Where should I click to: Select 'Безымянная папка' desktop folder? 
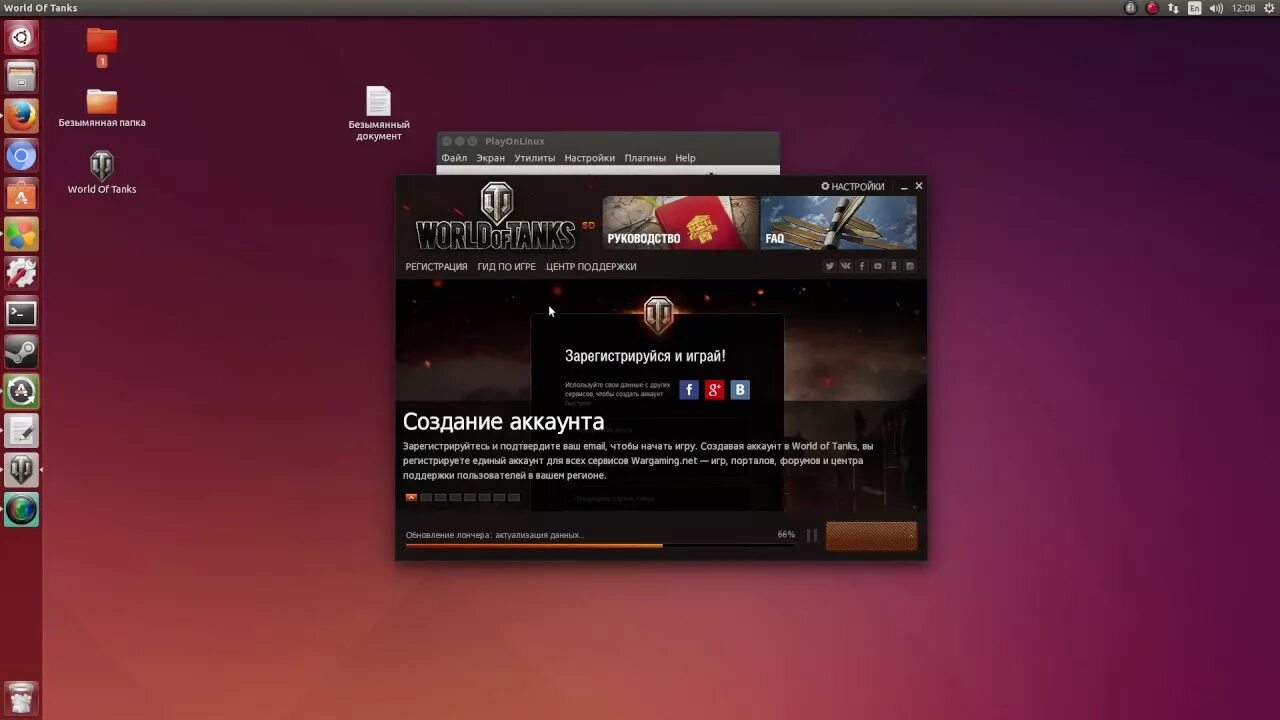pyautogui.click(x=102, y=108)
